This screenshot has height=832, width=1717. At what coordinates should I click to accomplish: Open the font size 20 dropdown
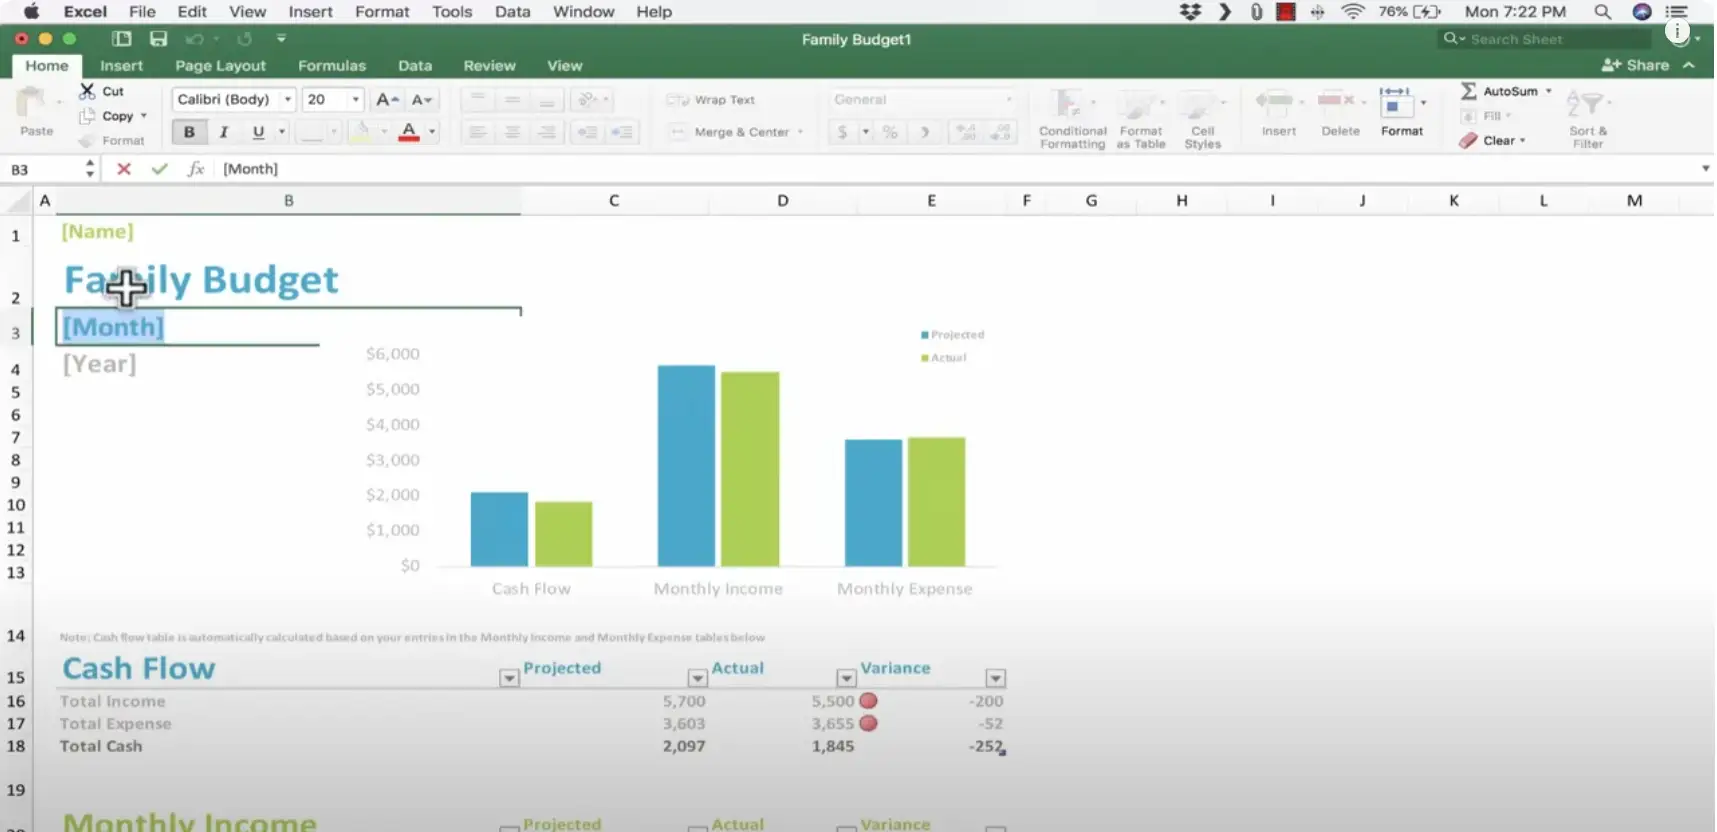pyautogui.click(x=355, y=100)
